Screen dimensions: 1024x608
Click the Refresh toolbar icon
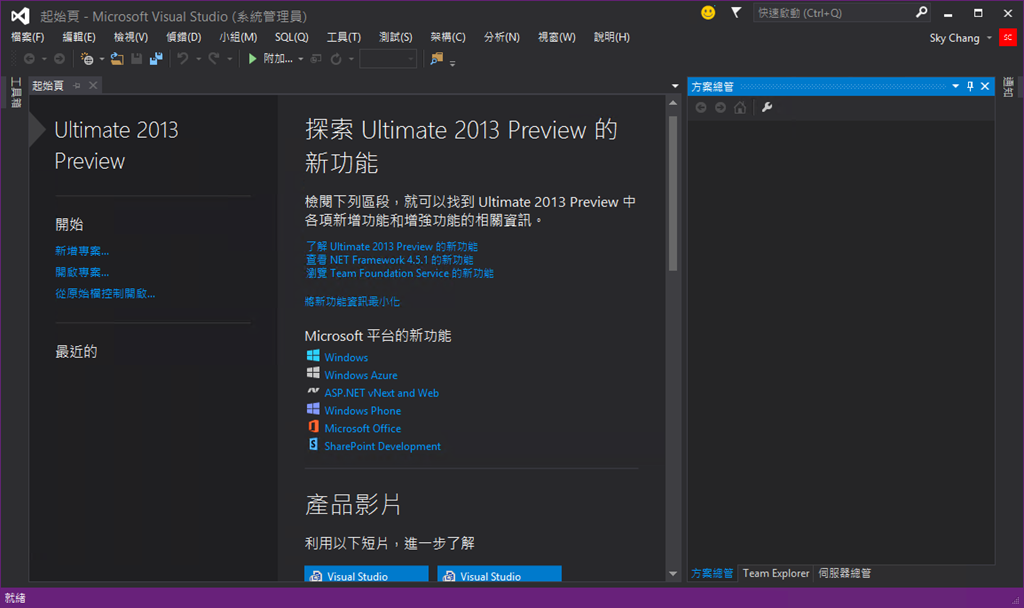(336, 59)
